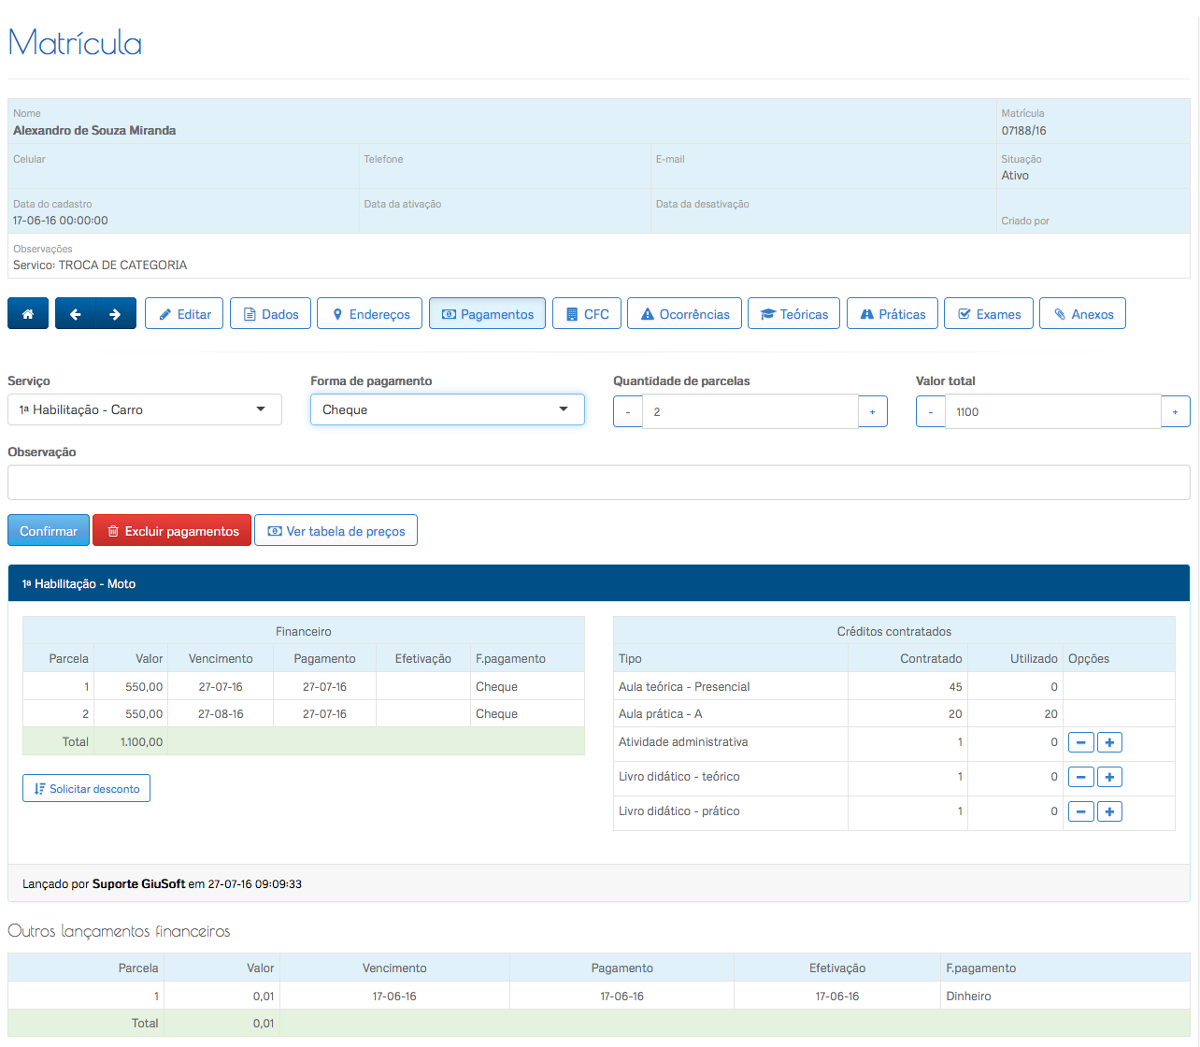The width and height of the screenshot is (1200, 1047).
Task: Go to previous record with left arrow
Action: pyautogui.click(x=75, y=314)
